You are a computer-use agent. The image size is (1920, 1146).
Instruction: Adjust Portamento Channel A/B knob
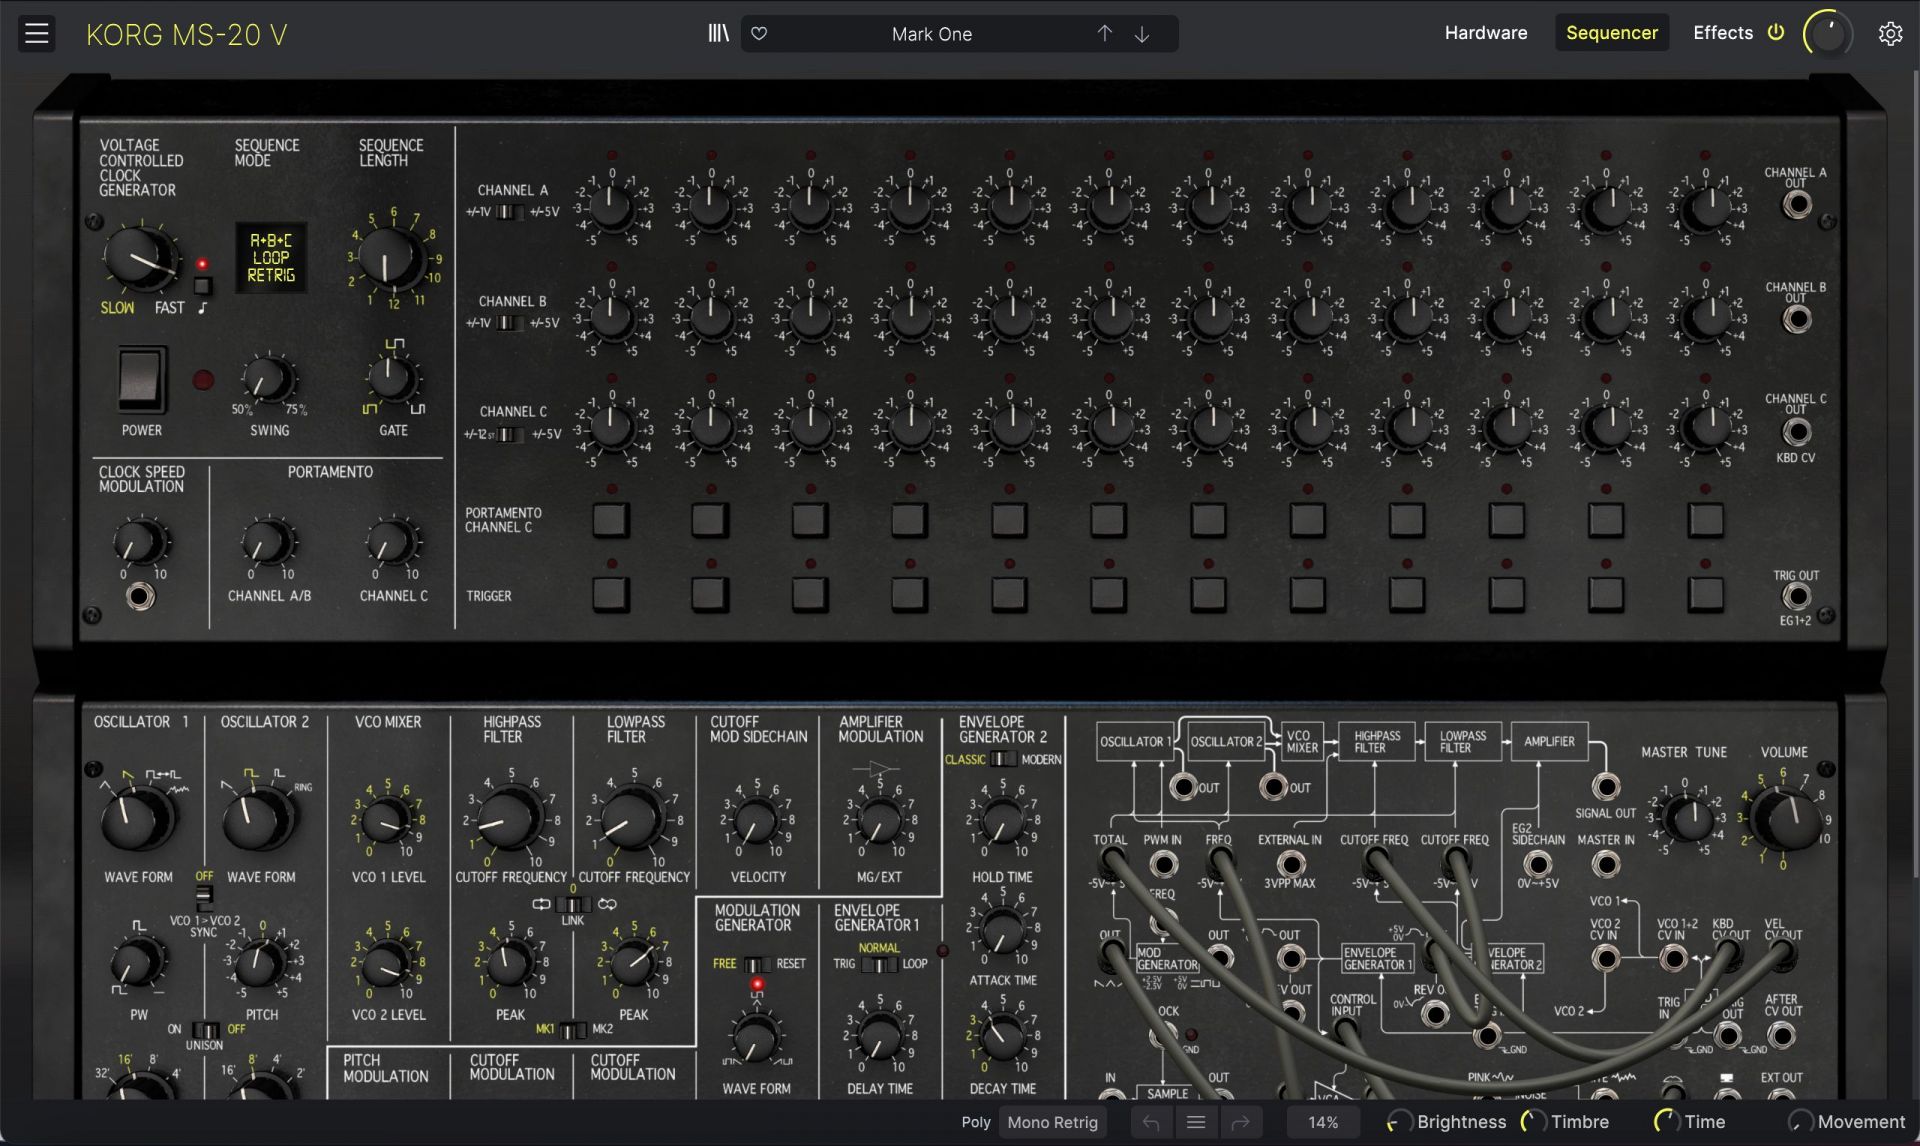pyautogui.click(x=269, y=543)
